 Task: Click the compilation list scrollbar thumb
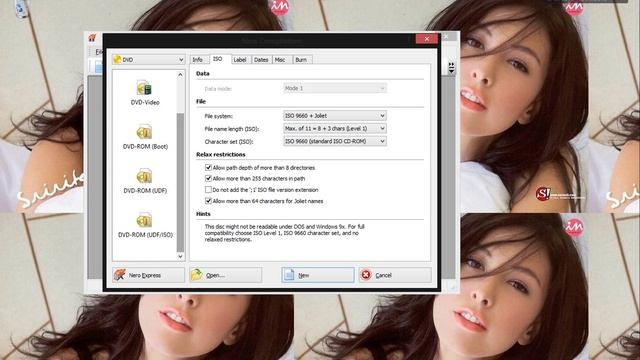coord(180,182)
